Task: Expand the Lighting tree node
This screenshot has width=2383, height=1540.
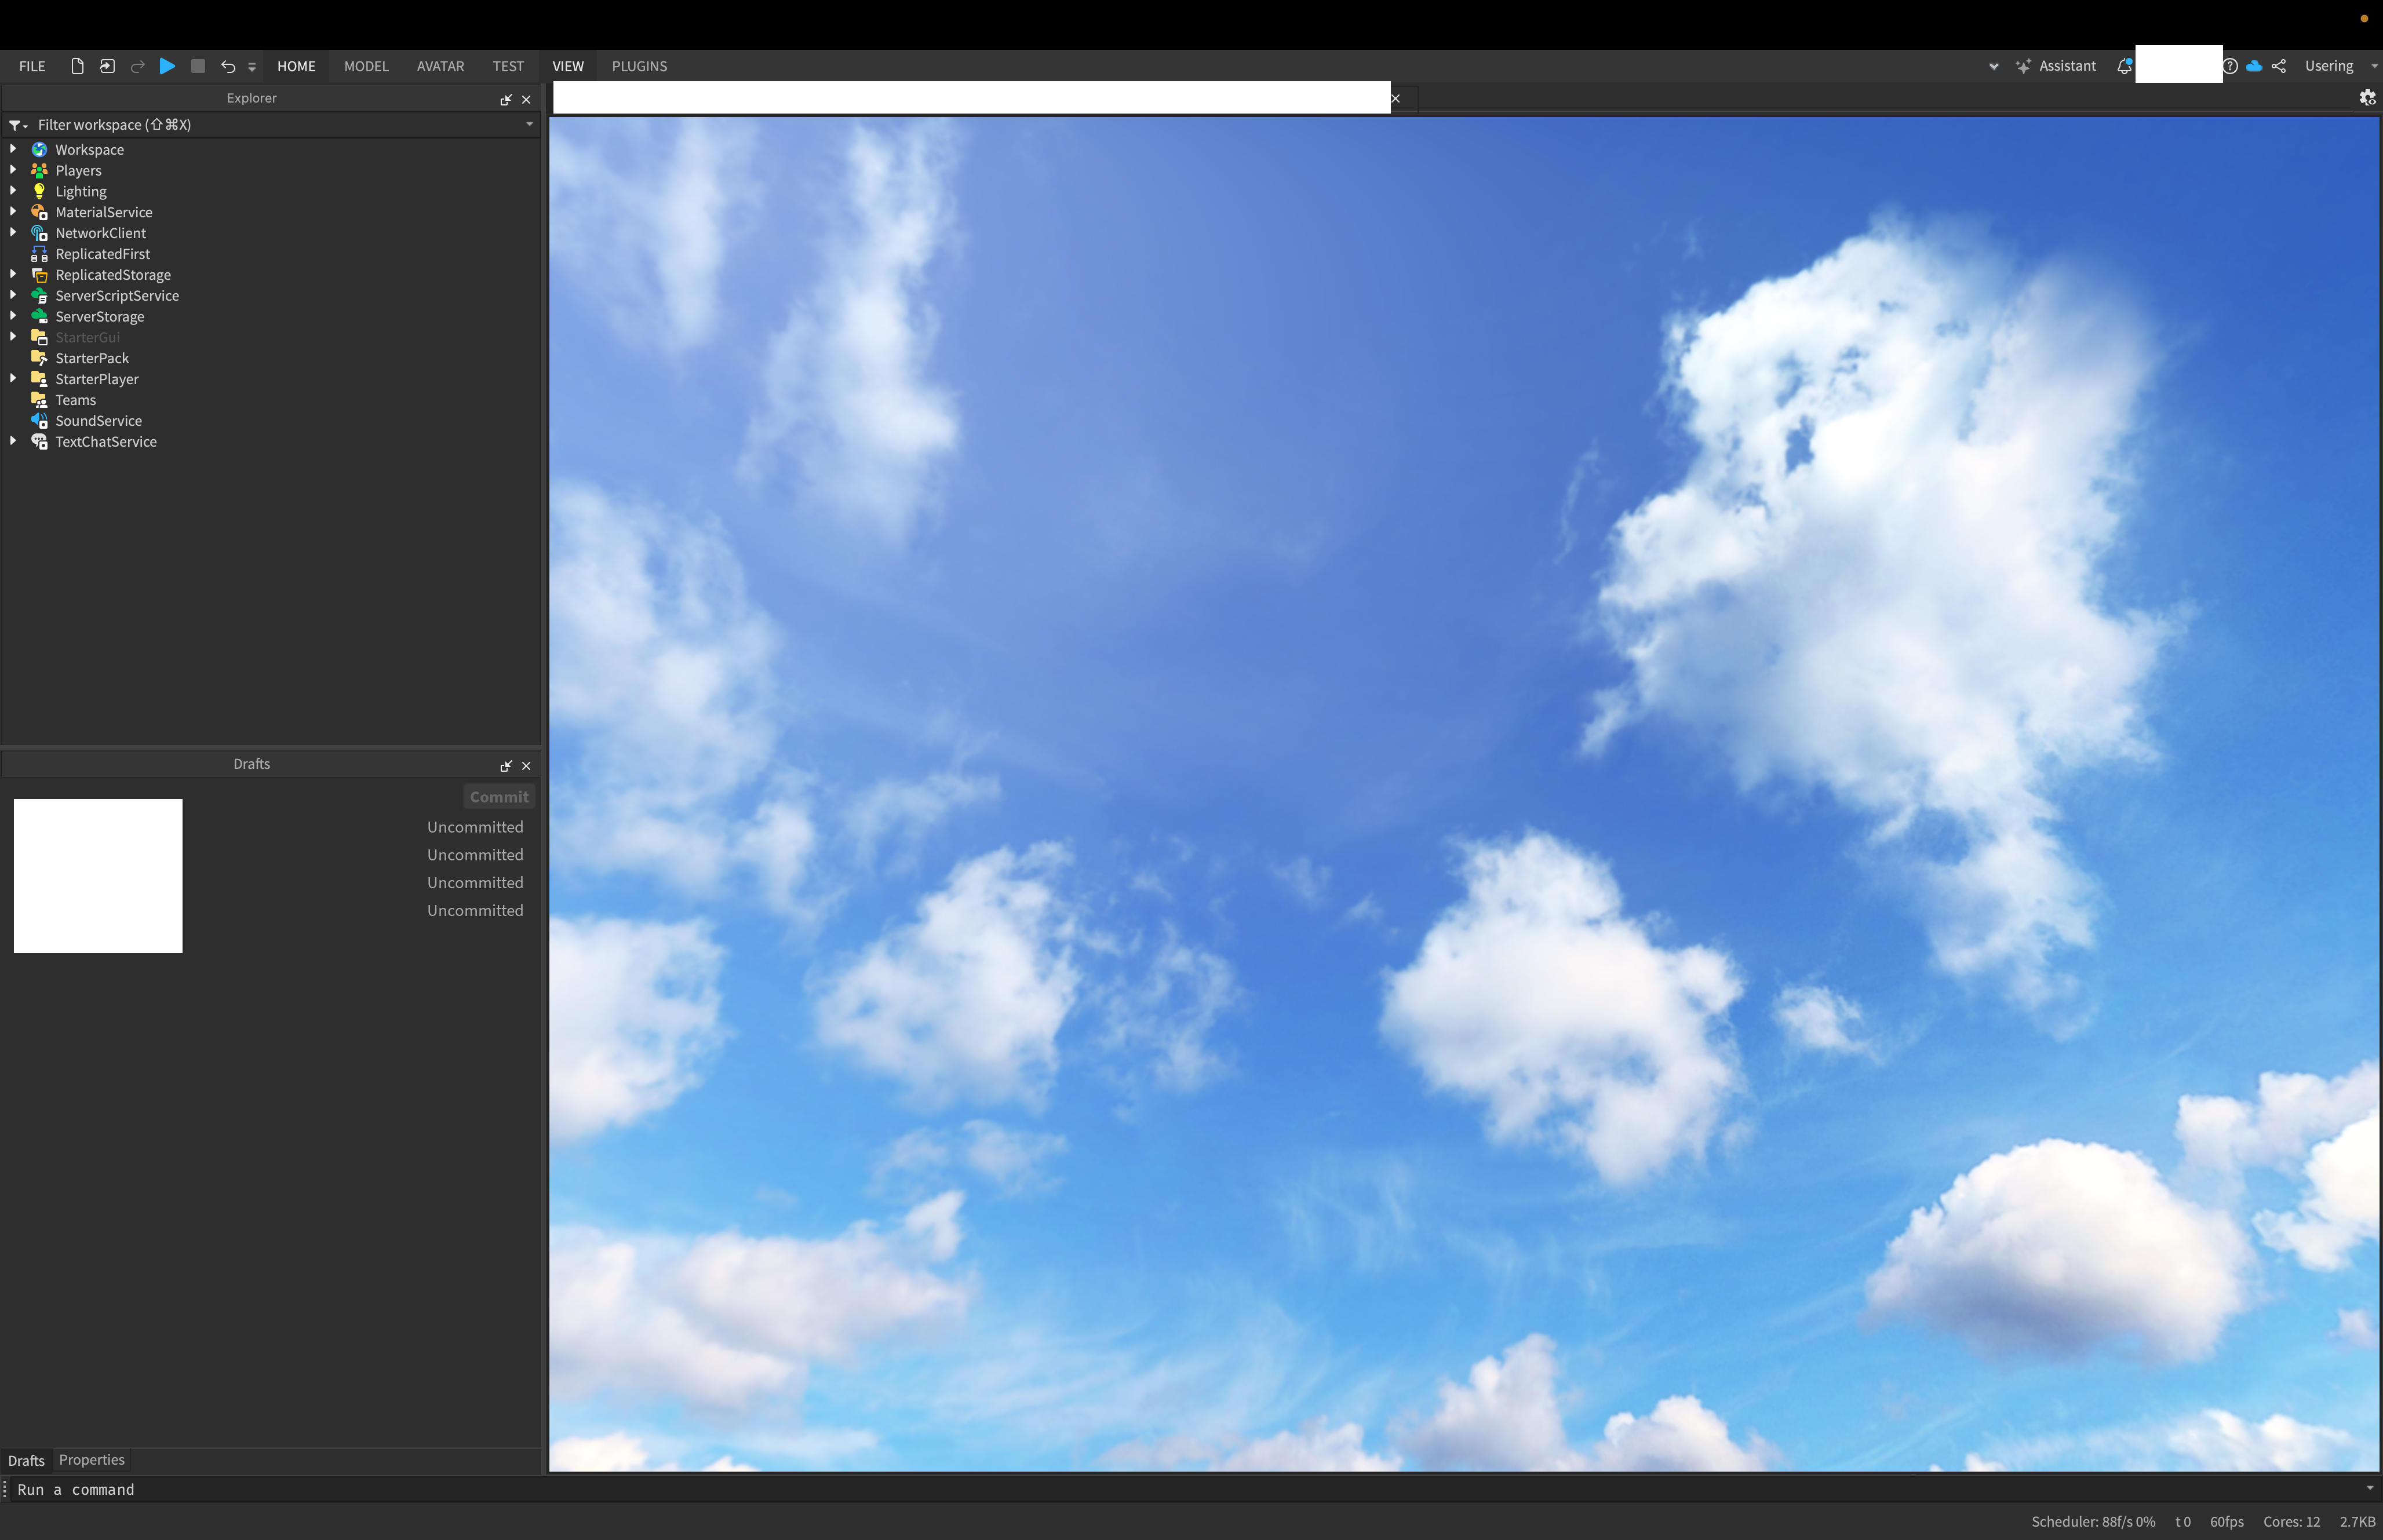Action: 13,191
